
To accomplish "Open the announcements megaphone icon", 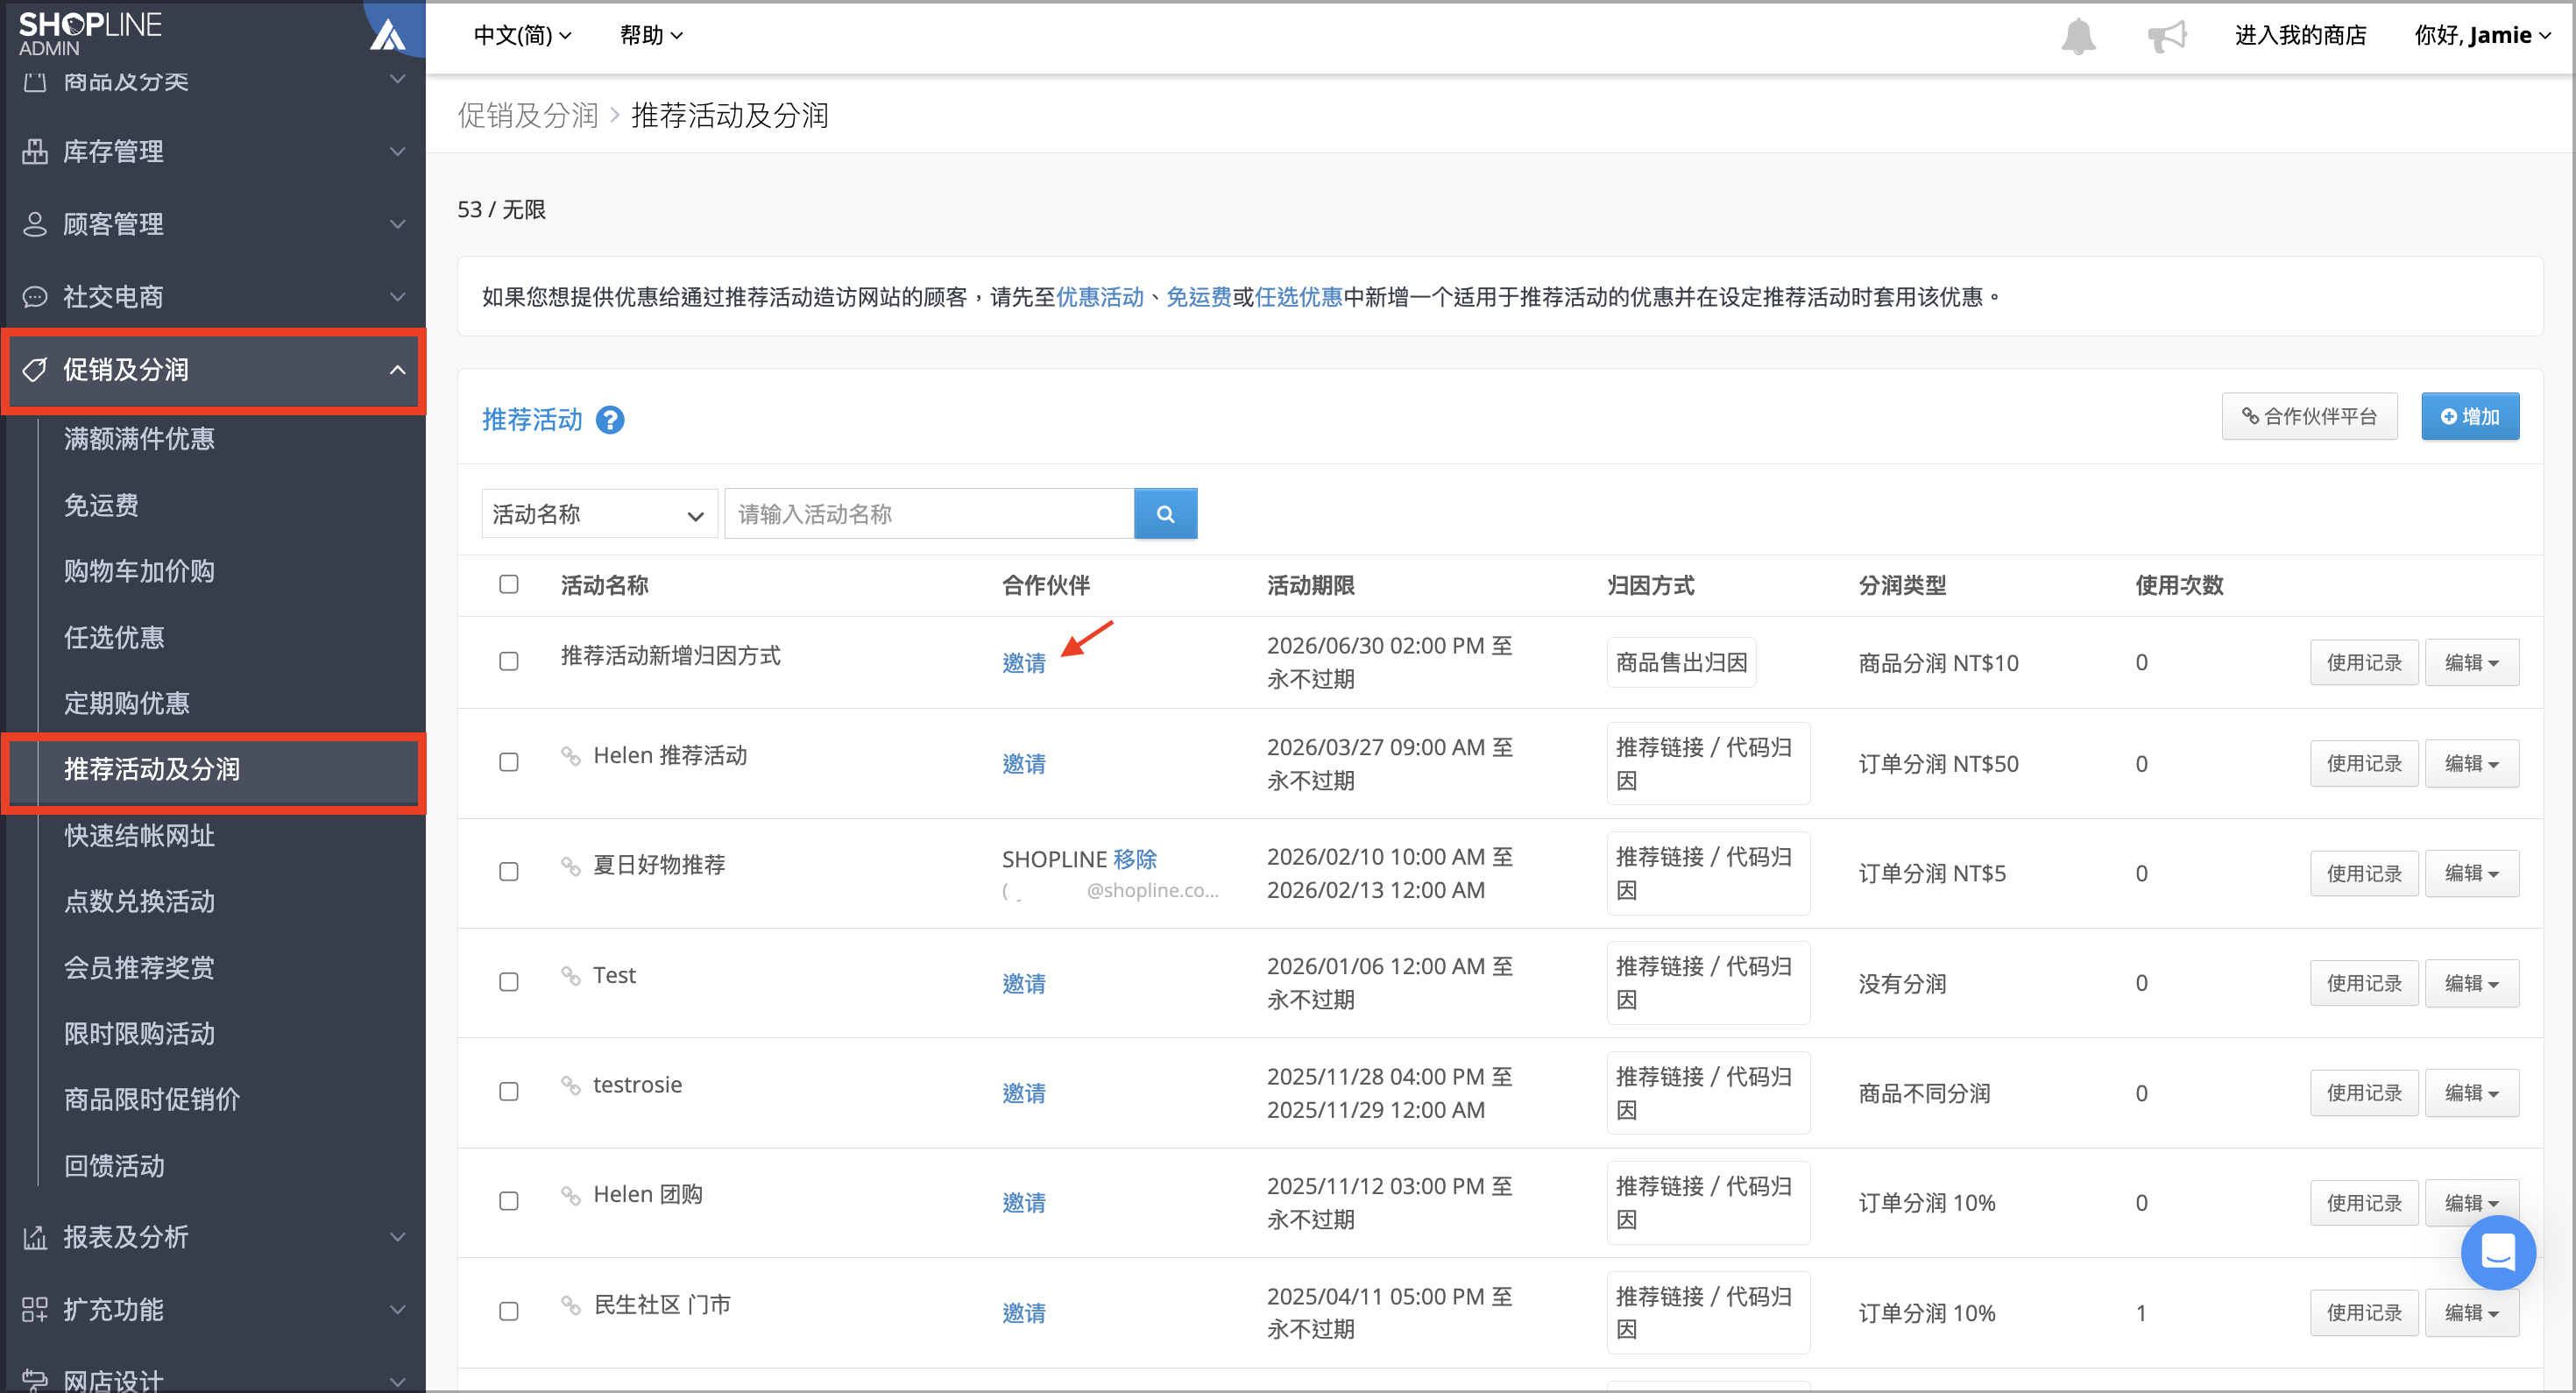I will (2167, 36).
